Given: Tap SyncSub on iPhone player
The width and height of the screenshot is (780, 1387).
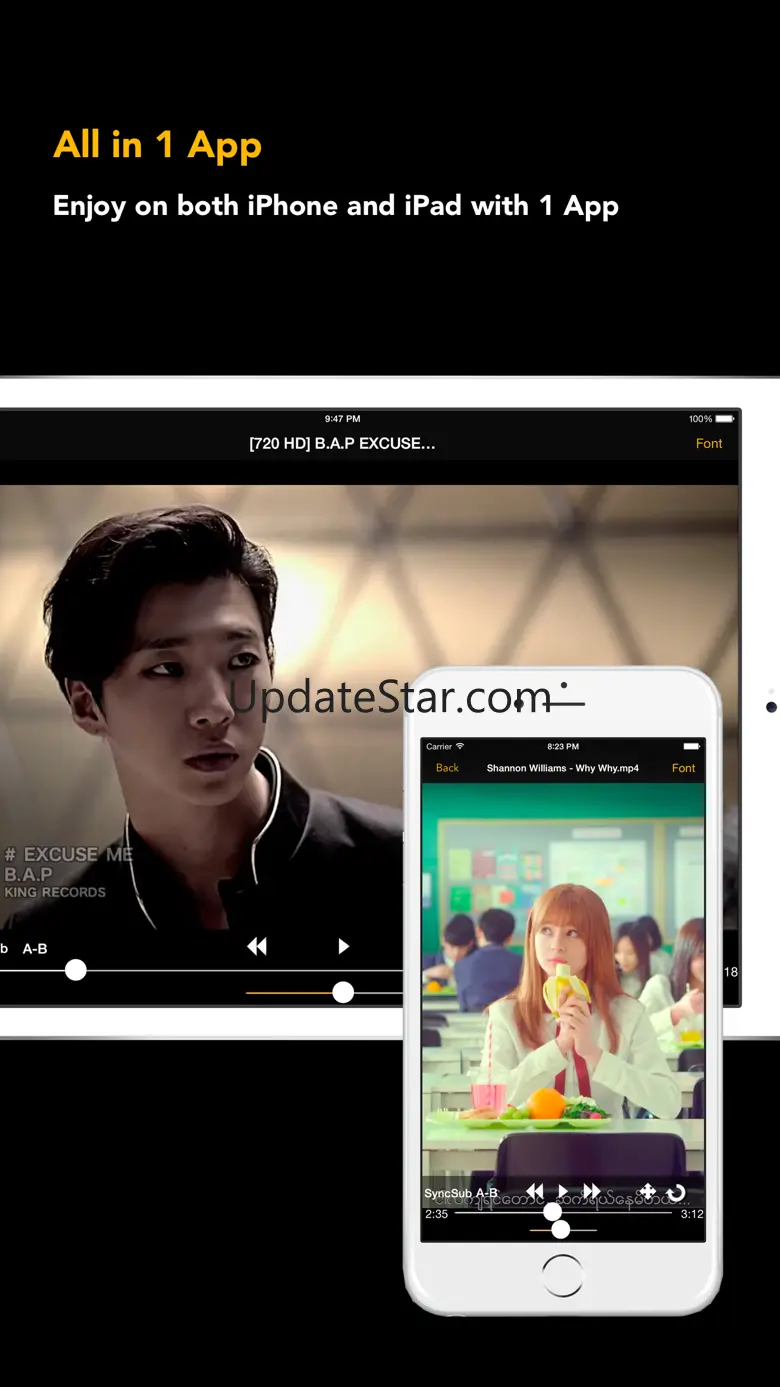Looking at the screenshot, I should pos(448,1193).
